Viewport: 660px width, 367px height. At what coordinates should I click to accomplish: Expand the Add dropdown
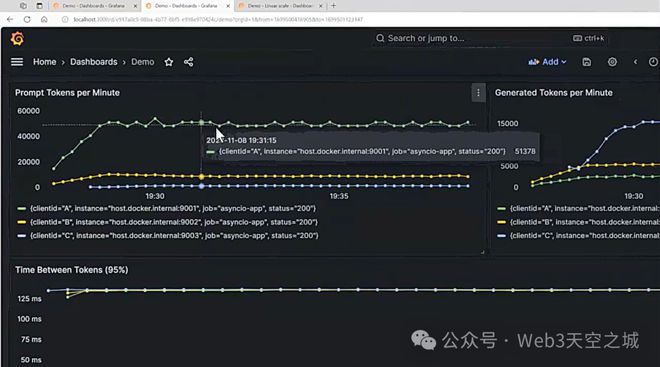547,62
